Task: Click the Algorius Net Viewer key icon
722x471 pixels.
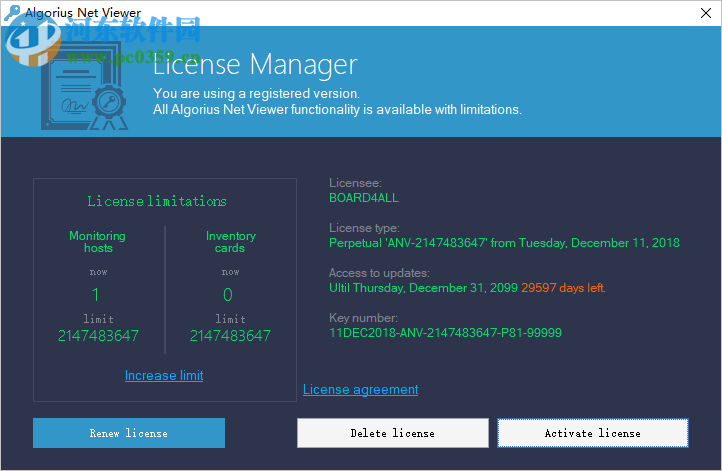Action: pos(12,13)
